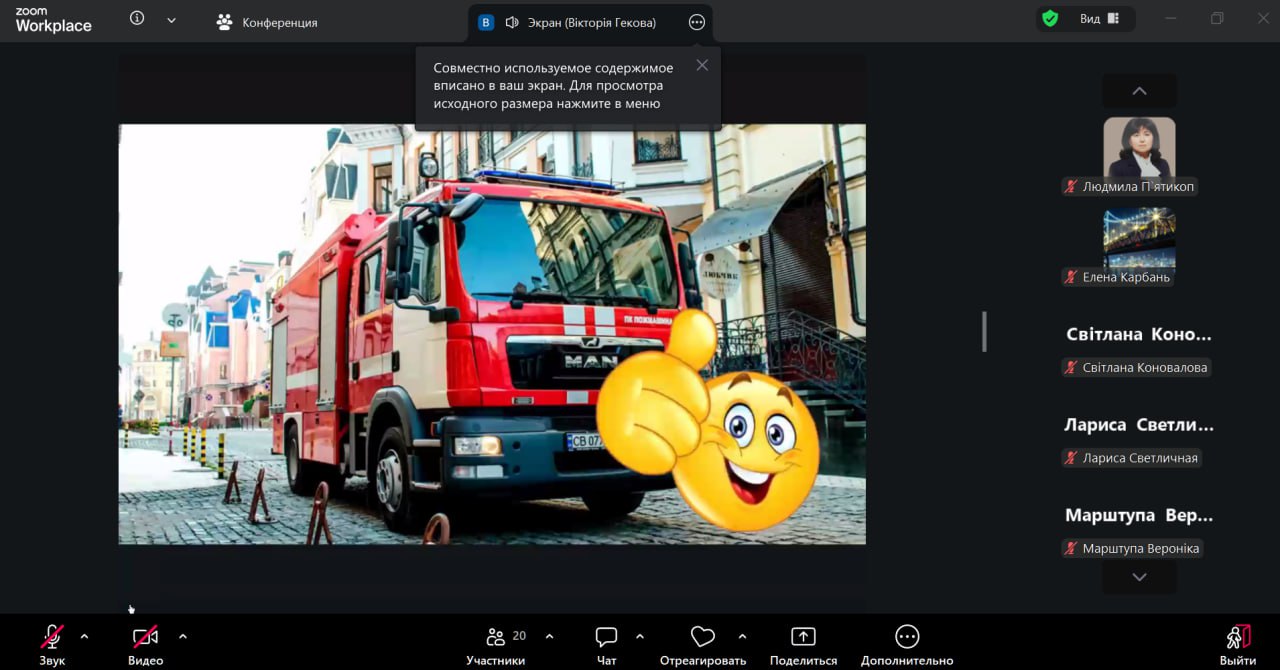The height and width of the screenshot is (670, 1280).
Task: Unmute microphone with Звук button
Action: [x=52, y=637]
